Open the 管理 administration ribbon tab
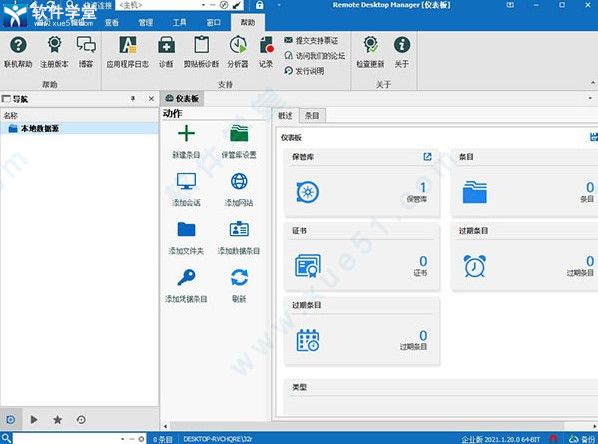598x444 pixels. tap(145, 23)
